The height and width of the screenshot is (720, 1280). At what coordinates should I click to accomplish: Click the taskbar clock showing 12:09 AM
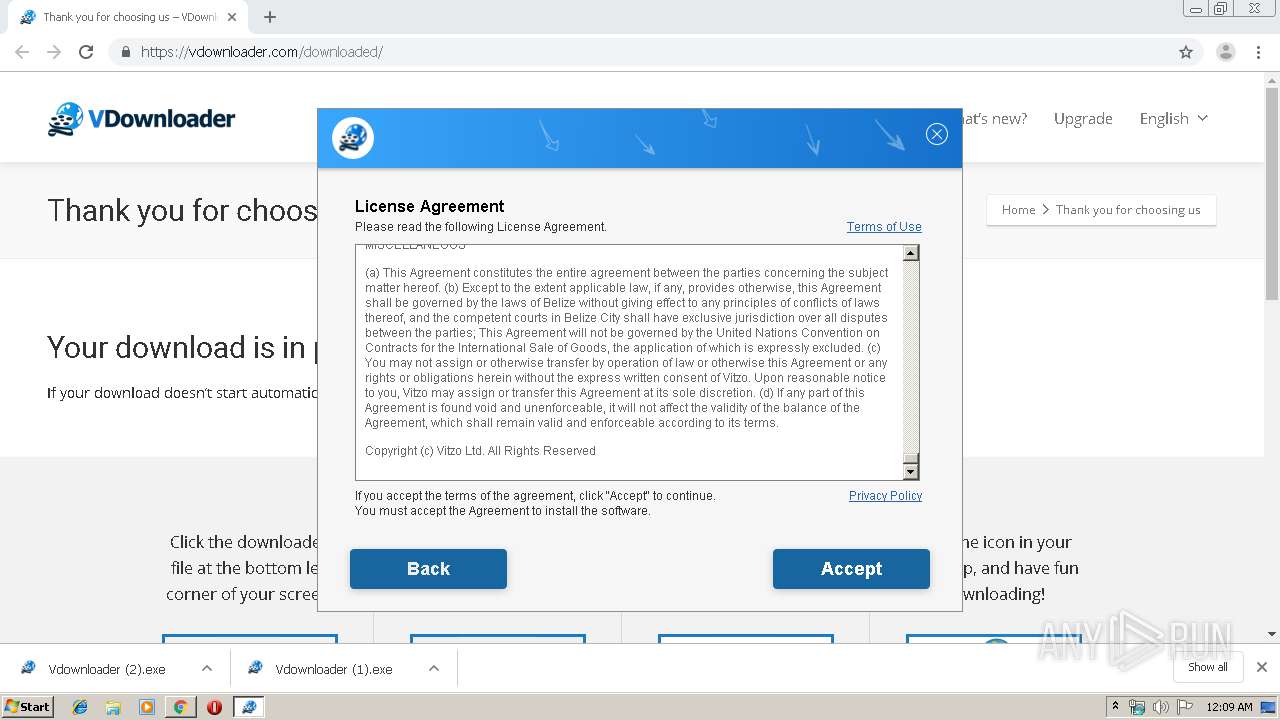click(x=1229, y=707)
